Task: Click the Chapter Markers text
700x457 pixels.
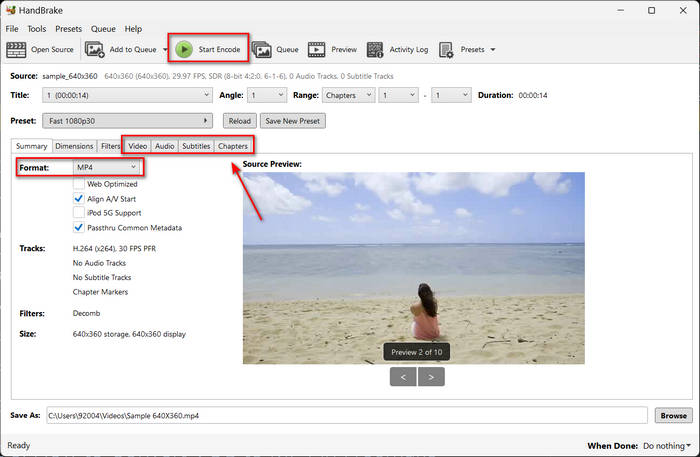Action: tap(100, 292)
